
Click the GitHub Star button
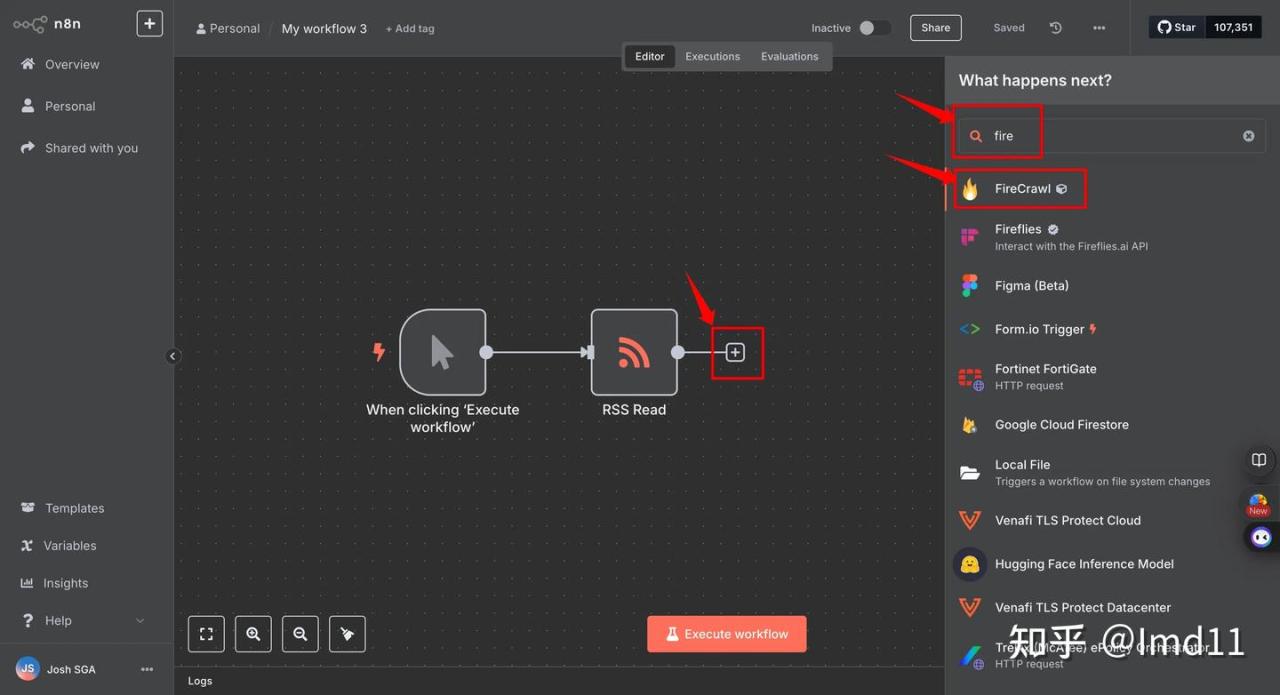point(1177,28)
